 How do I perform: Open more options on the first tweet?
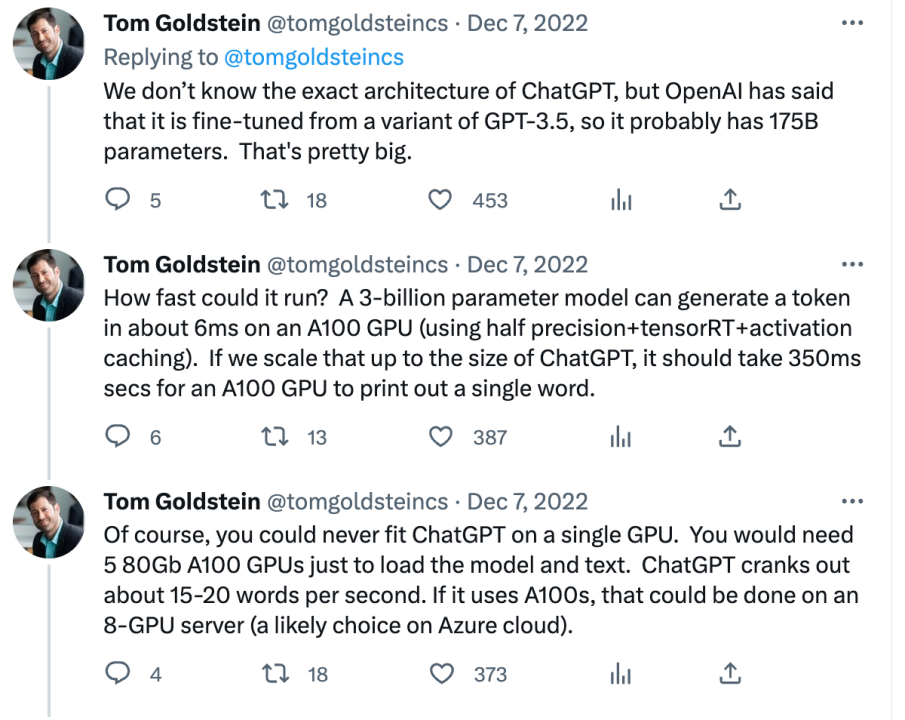tap(852, 22)
